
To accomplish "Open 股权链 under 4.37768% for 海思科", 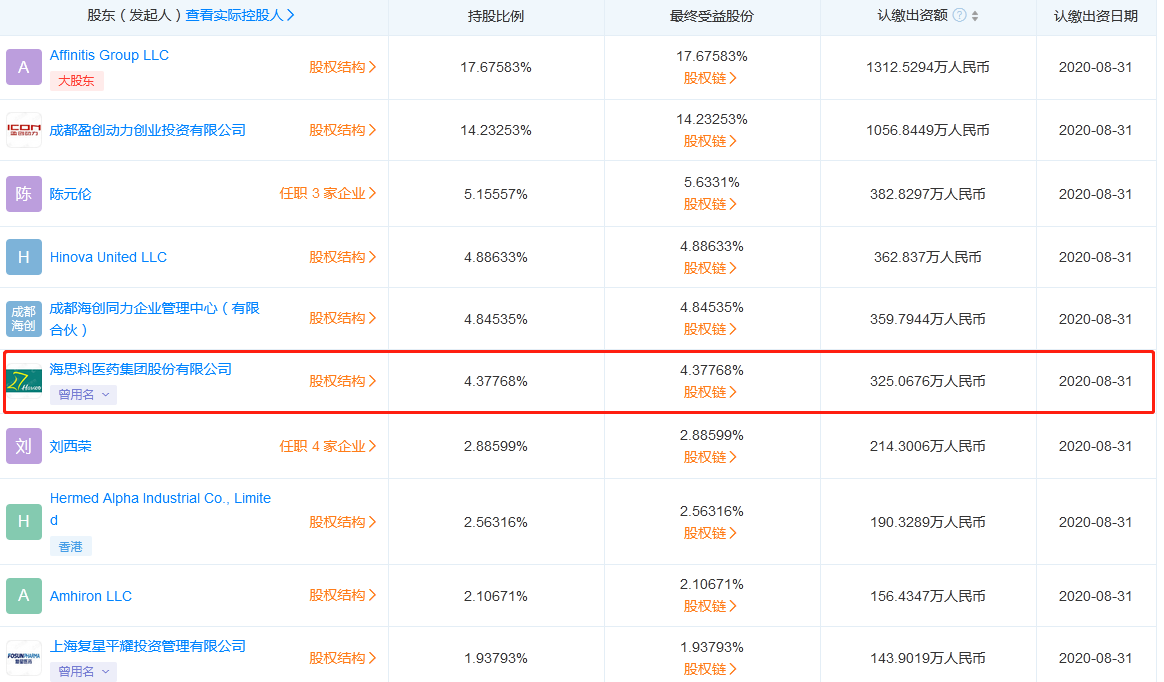I will pyautogui.click(x=710, y=393).
